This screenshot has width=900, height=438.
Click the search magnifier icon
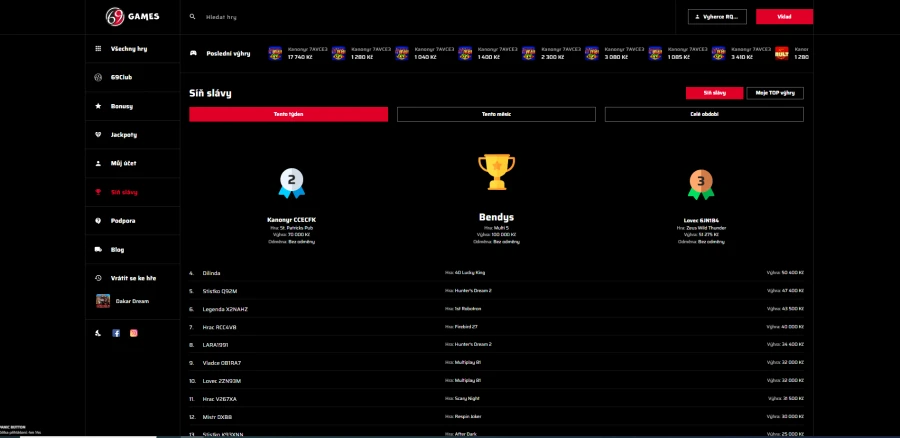click(x=192, y=17)
